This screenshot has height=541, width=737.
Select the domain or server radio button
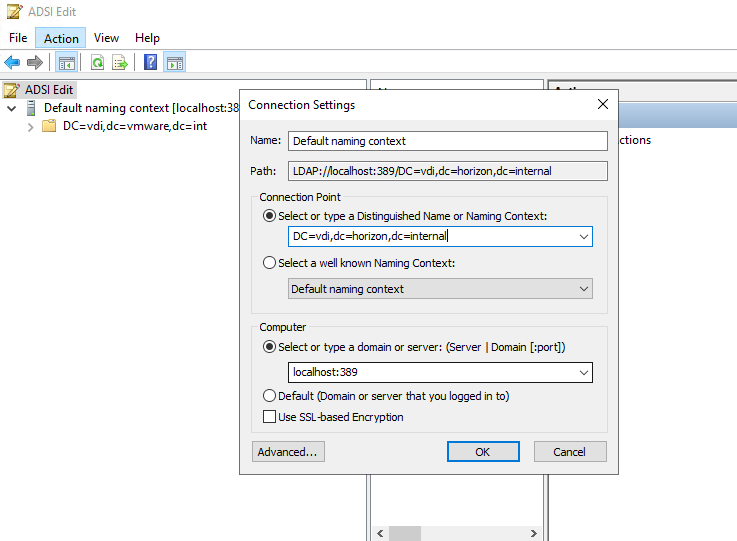pos(269,347)
